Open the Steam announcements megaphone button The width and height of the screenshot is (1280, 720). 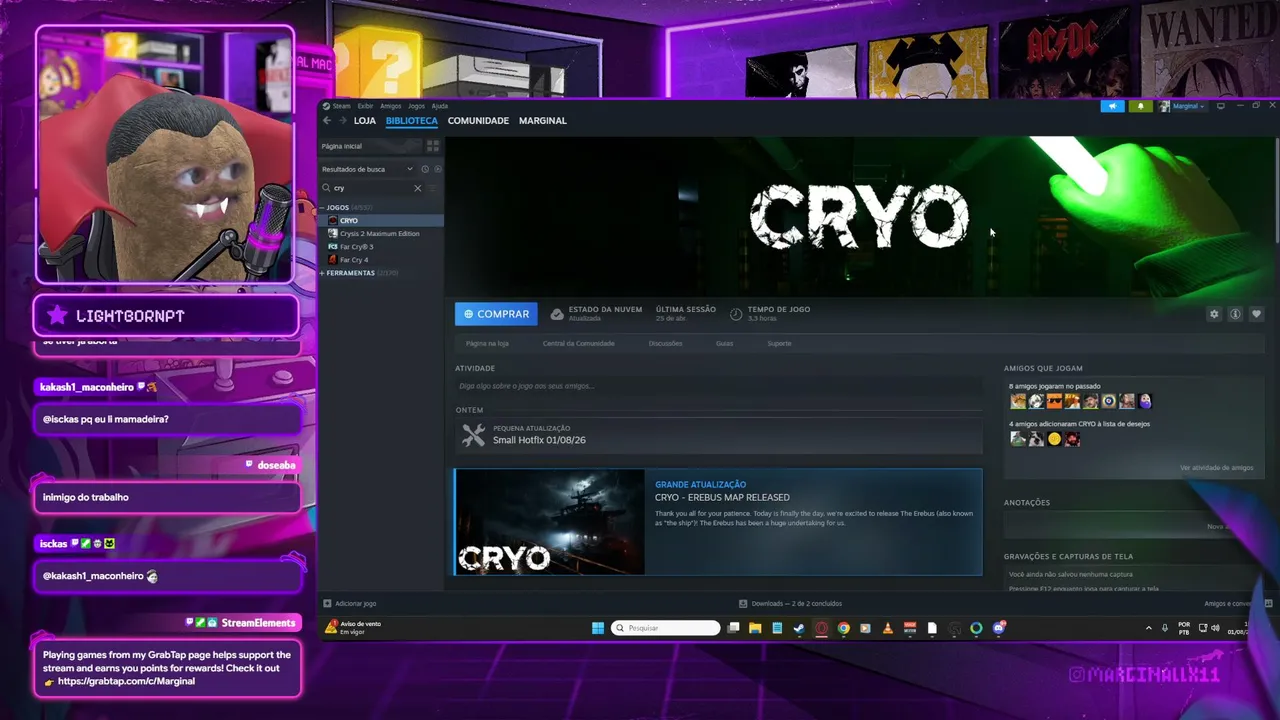[1112, 106]
